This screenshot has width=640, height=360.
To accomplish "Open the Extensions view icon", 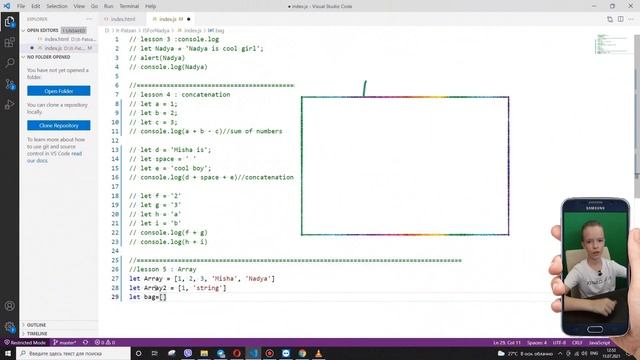I will (9, 42).
